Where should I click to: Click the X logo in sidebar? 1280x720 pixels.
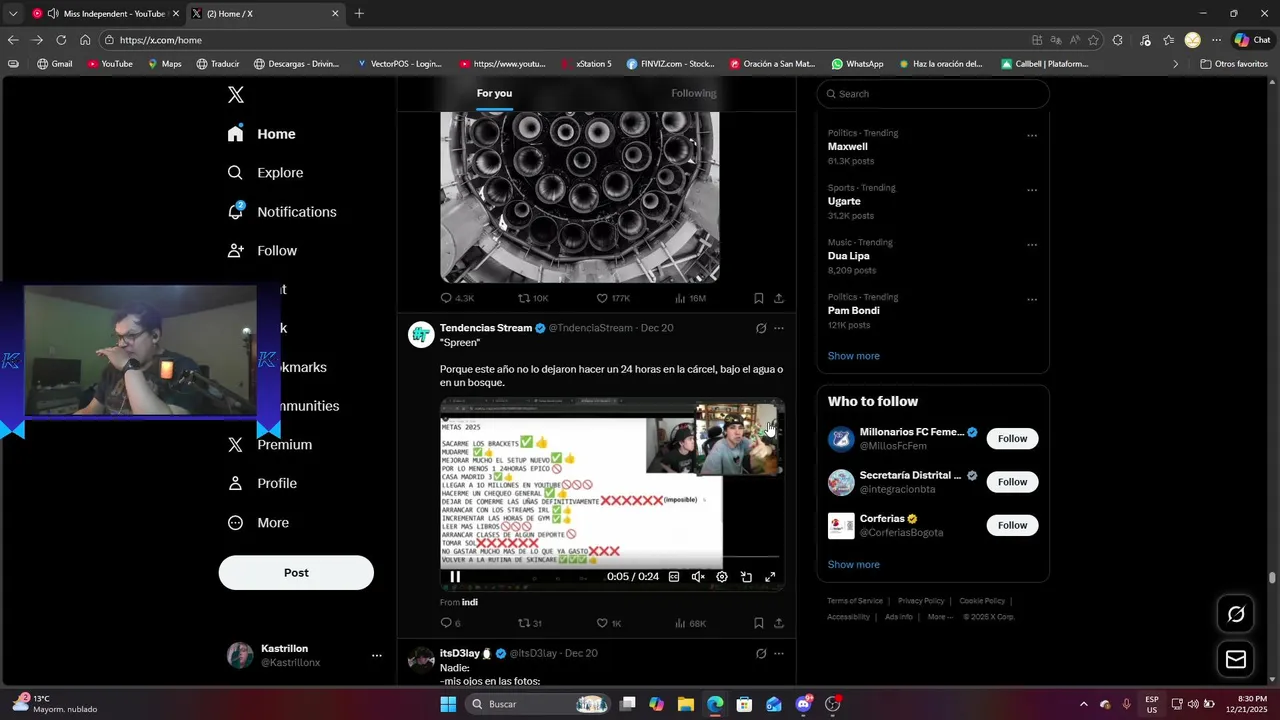(x=236, y=95)
